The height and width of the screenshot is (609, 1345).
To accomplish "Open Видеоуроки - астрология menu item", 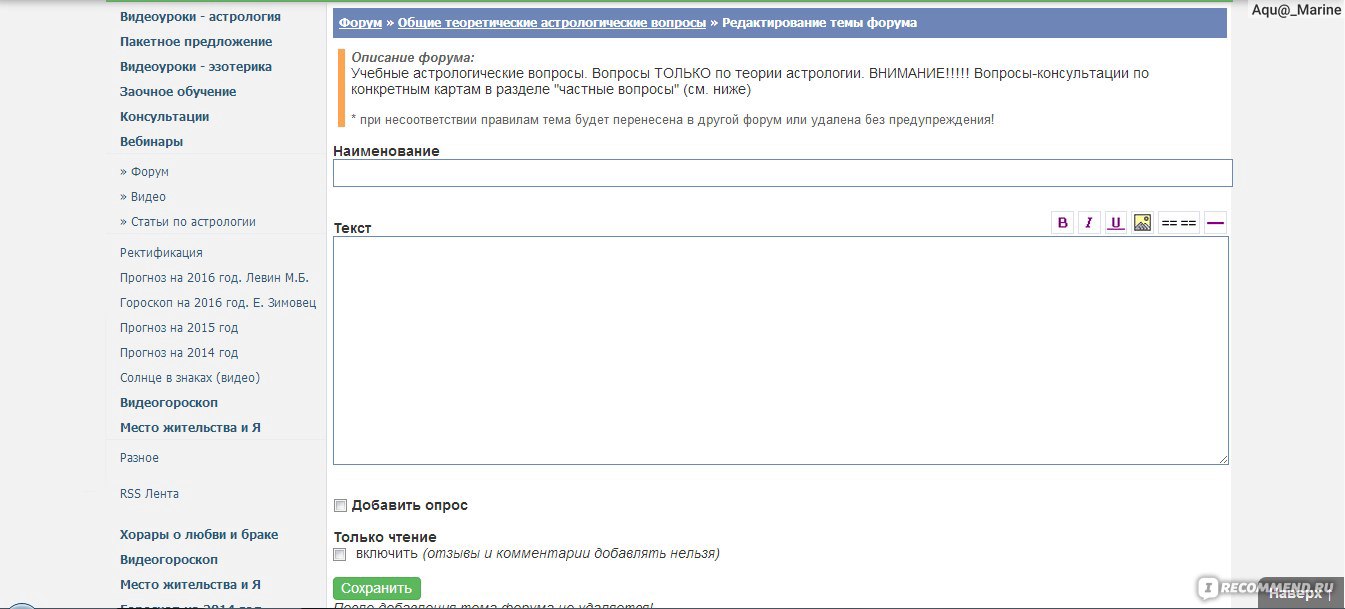I will pyautogui.click(x=200, y=17).
